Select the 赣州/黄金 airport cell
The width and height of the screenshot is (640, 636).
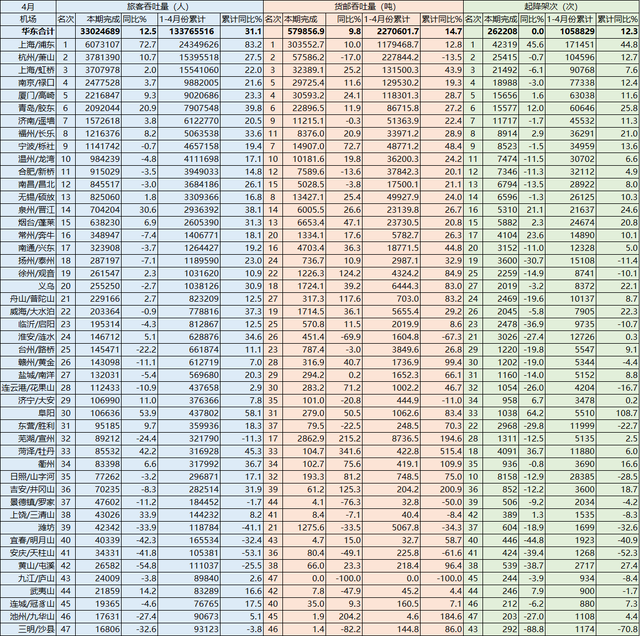[x=28, y=362]
